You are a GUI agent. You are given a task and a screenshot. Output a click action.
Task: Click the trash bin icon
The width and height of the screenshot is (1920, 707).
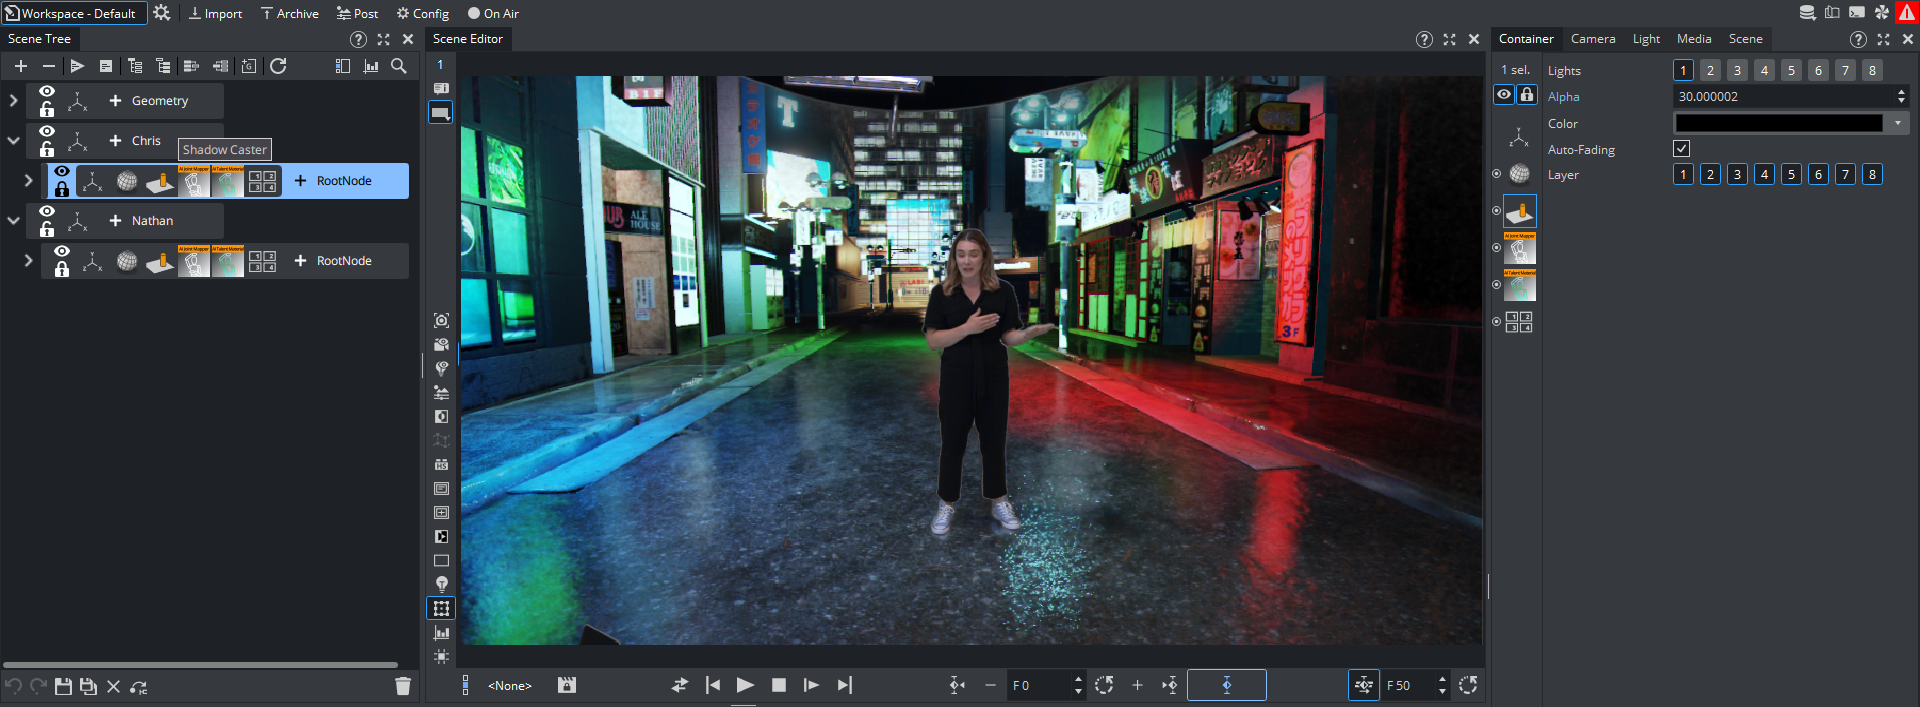point(403,686)
